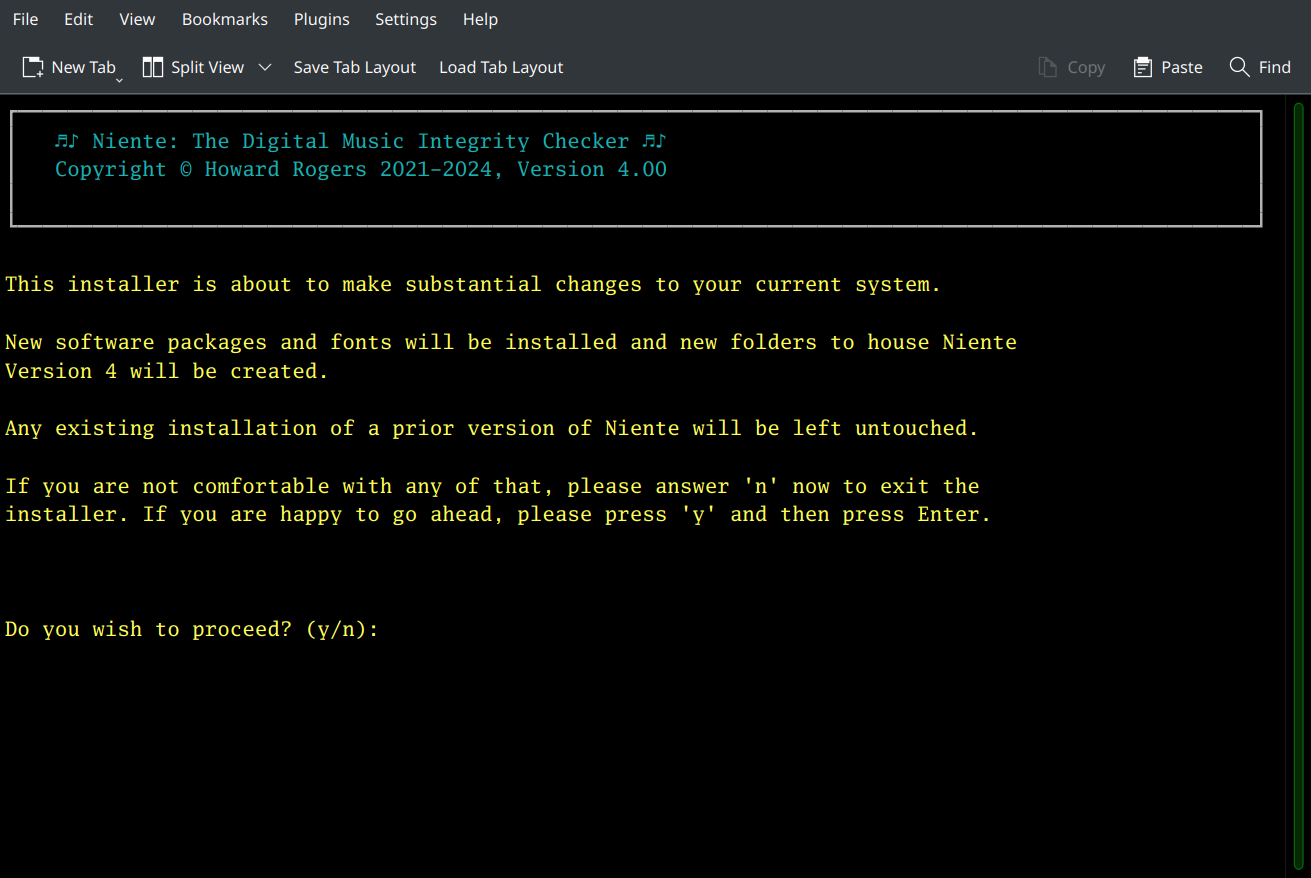This screenshot has height=878, width=1311.
Task: Open the File menu
Action: [x=24, y=19]
